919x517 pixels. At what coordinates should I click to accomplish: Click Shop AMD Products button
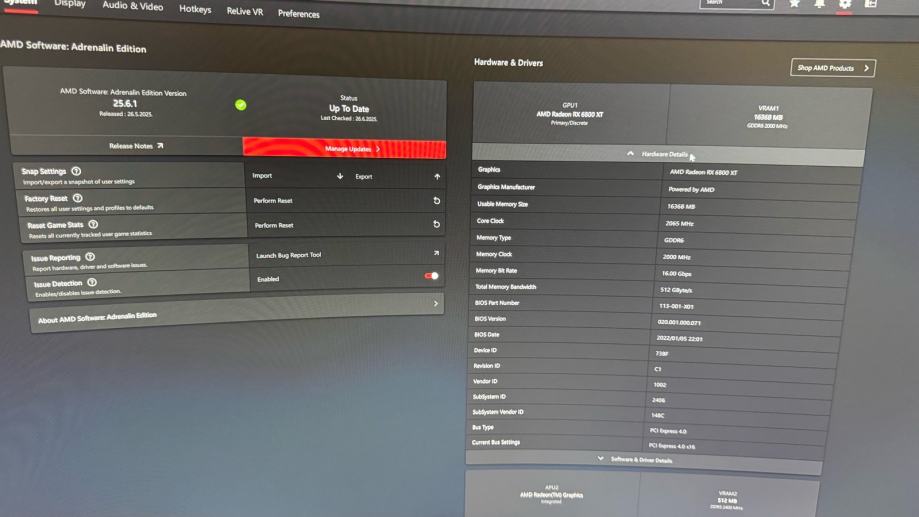833,68
